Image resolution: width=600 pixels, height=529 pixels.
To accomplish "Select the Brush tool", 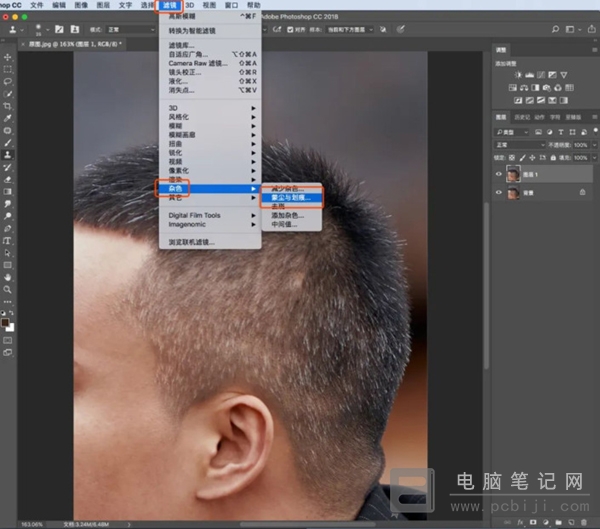I will click(x=7, y=143).
